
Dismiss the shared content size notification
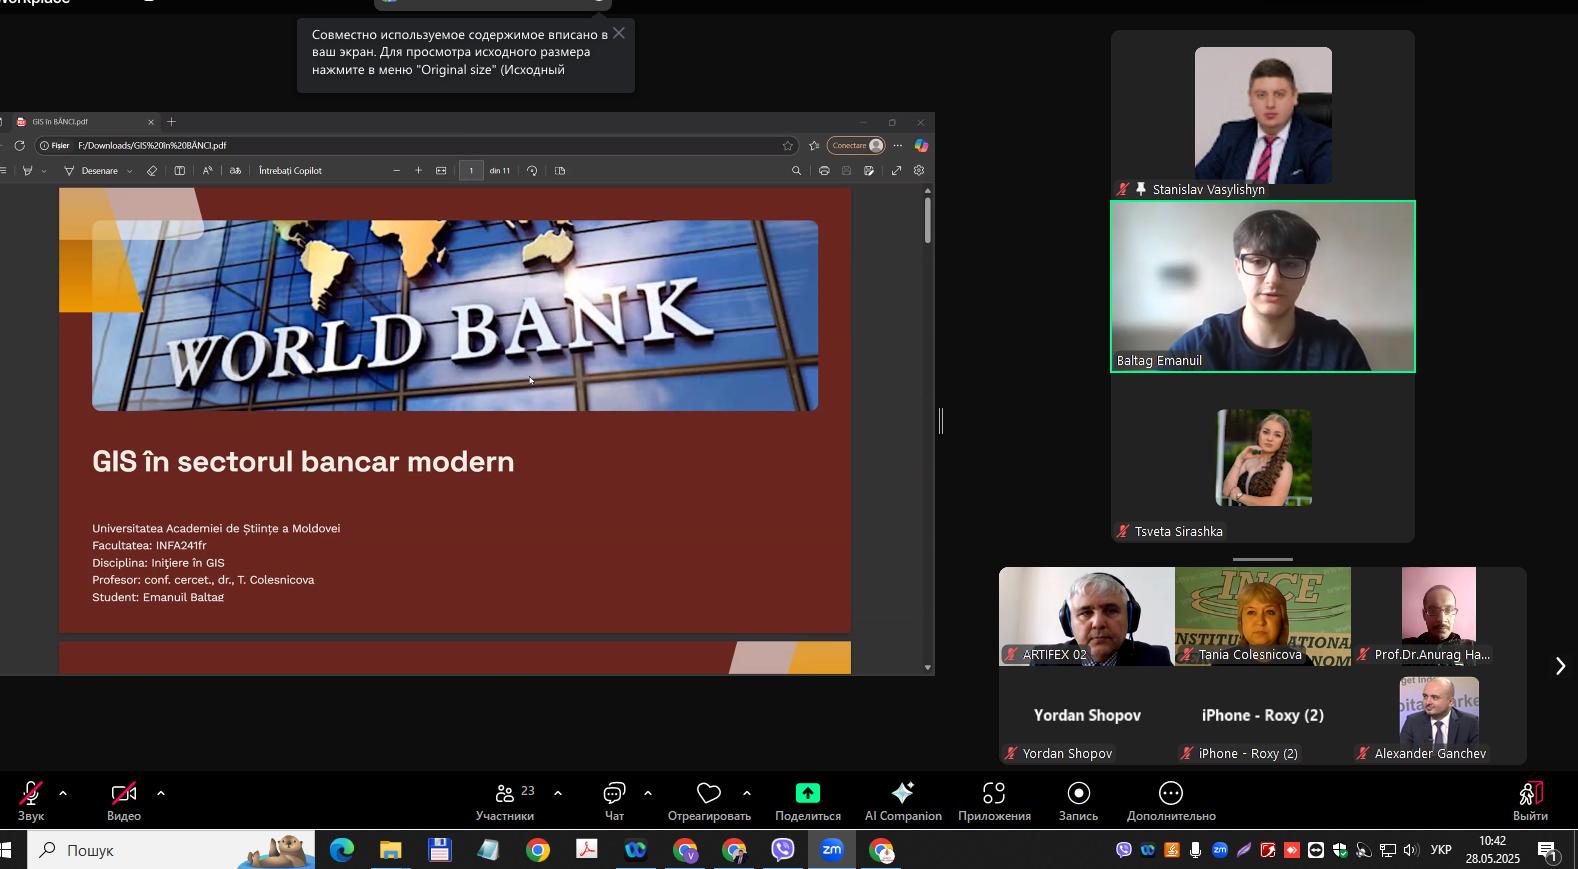click(x=619, y=33)
